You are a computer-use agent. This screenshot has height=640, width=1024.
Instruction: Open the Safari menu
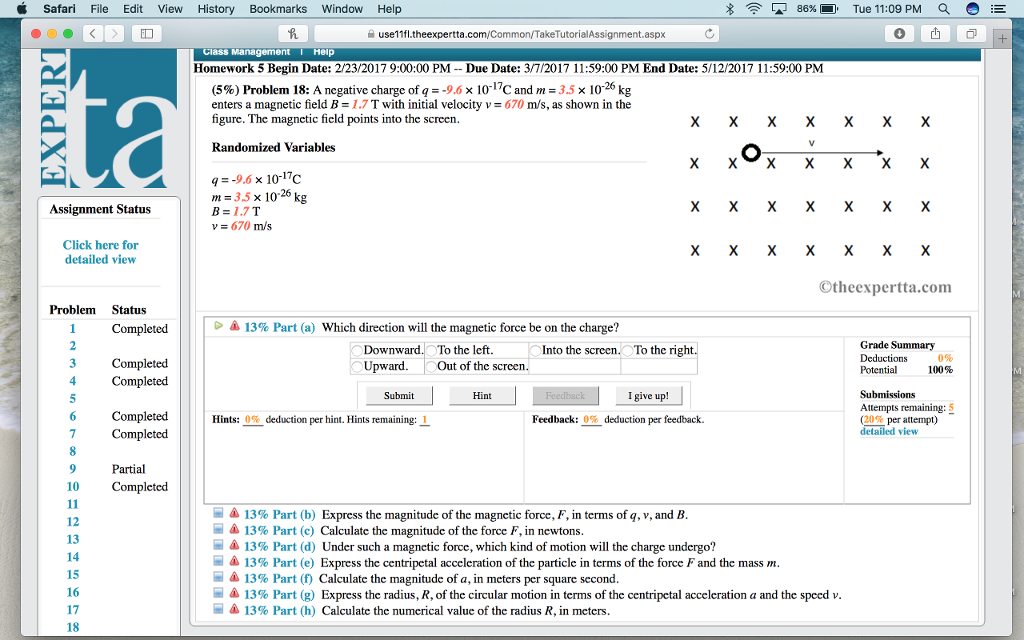coord(59,8)
